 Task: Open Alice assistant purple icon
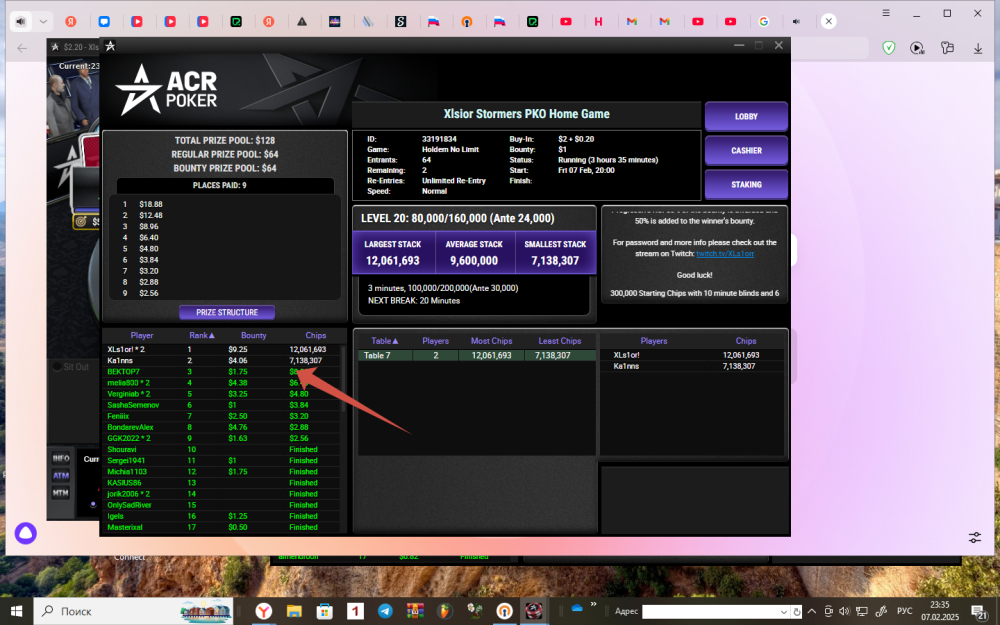tap(25, 534)
